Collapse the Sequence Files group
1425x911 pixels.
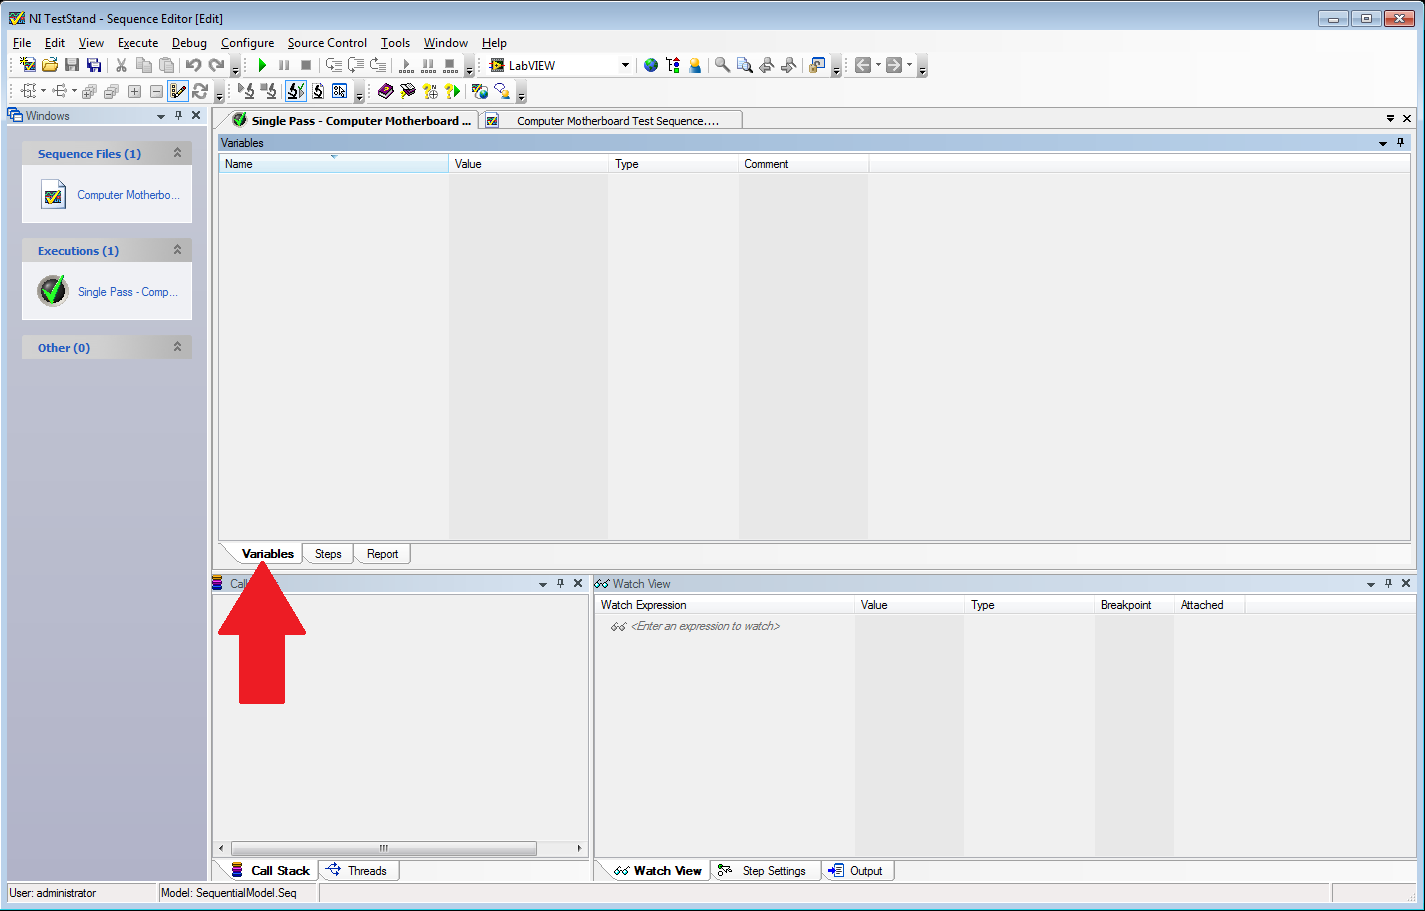(x=177, y=153)
